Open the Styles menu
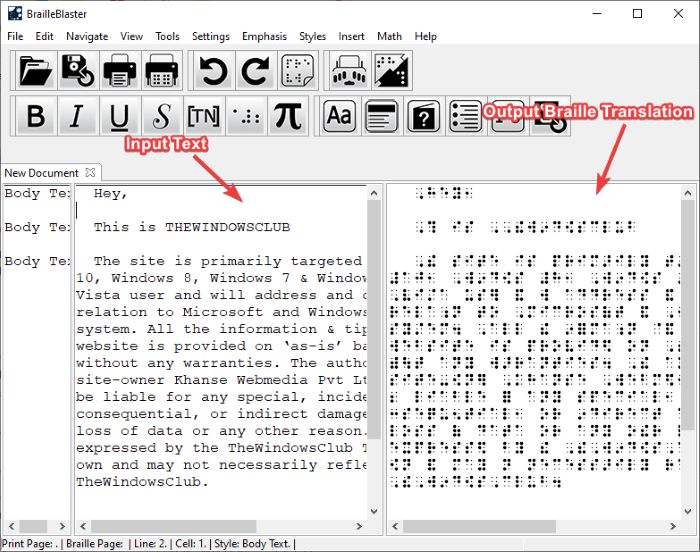 click(x=312, y=36)
